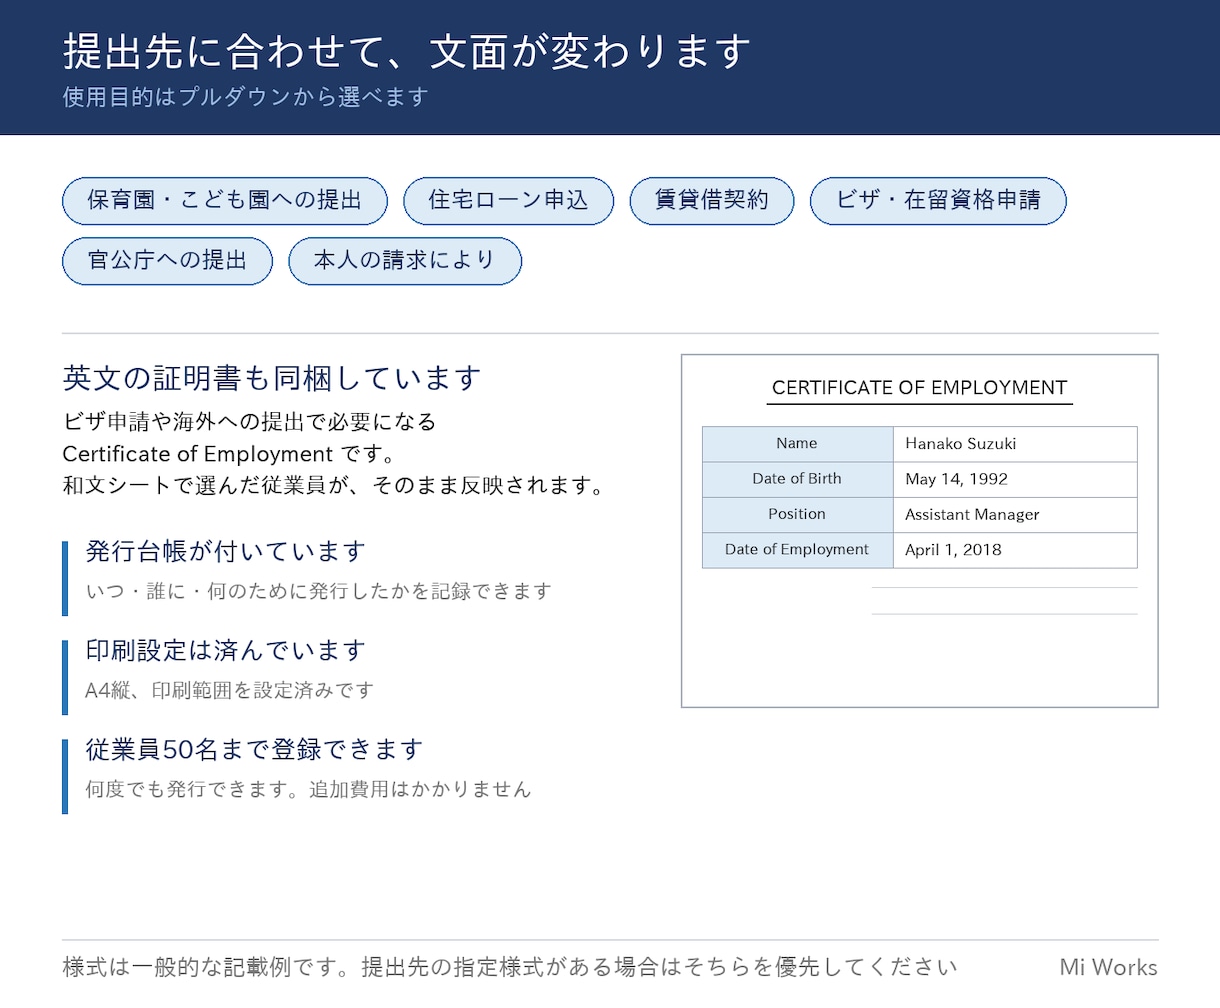This screenshot has width=1220, height=1008.
Task: Click the Position label cell
Action: tap(797, 515)
